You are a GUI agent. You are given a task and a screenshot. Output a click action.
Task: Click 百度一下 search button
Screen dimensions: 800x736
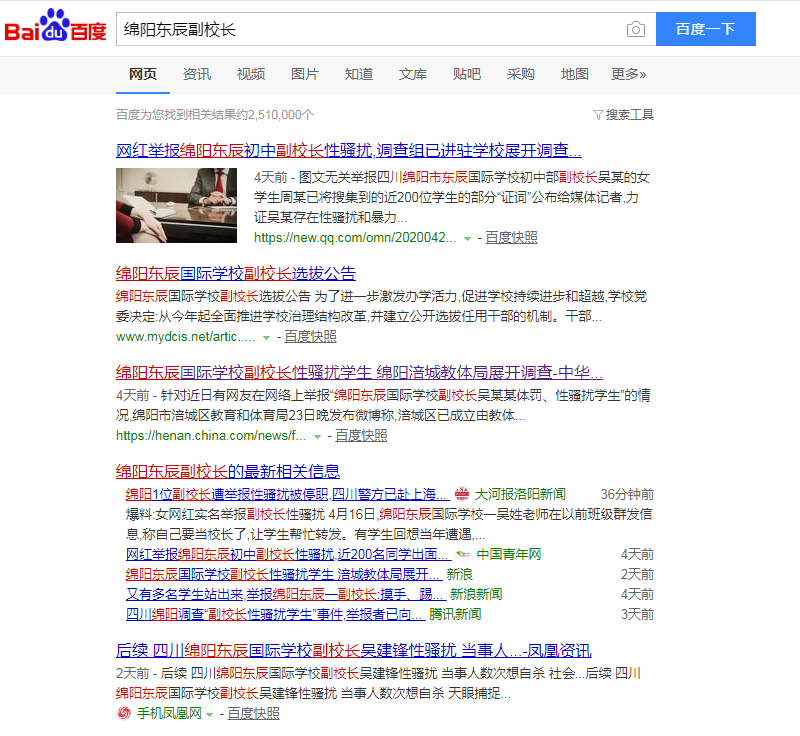[x=706, y=29]
